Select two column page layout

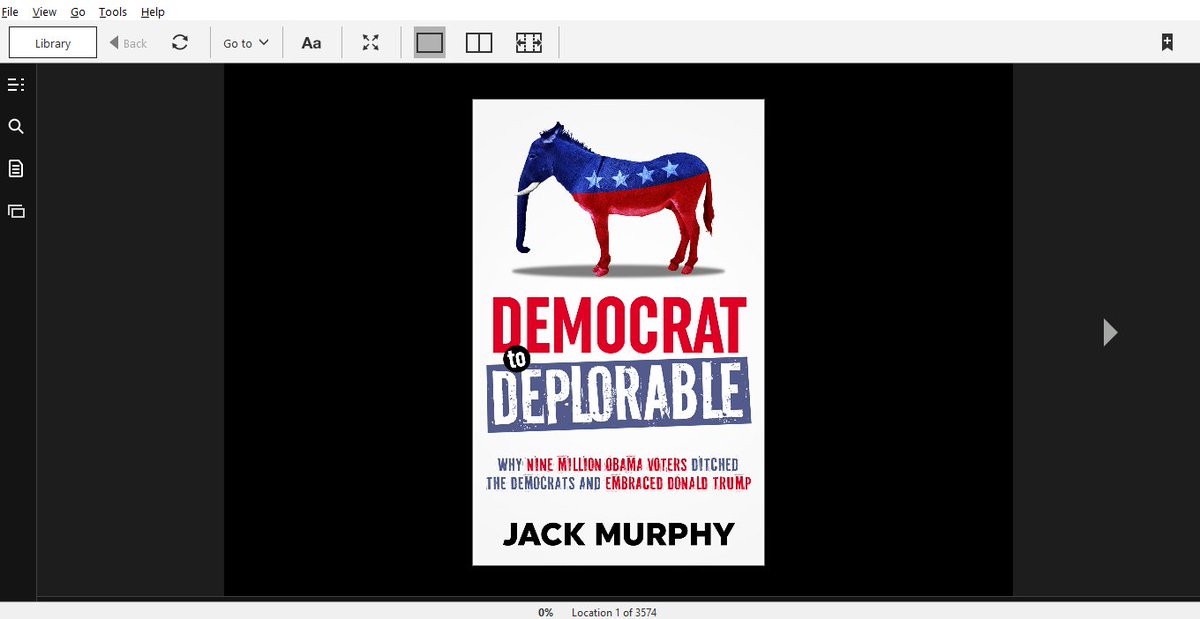click(x=479, y=43)
